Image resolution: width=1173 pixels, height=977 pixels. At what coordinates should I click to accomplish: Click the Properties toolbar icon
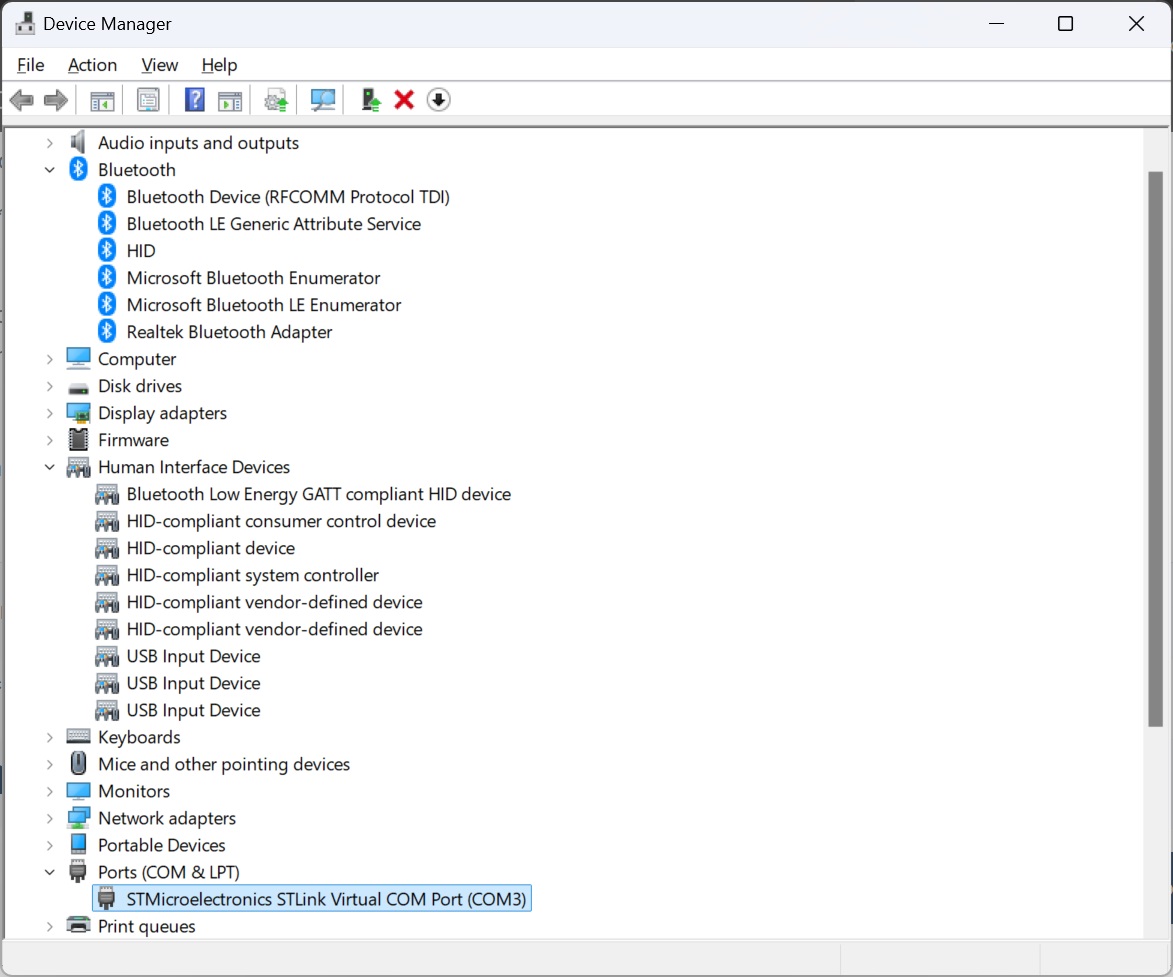[x=148, y=99]
